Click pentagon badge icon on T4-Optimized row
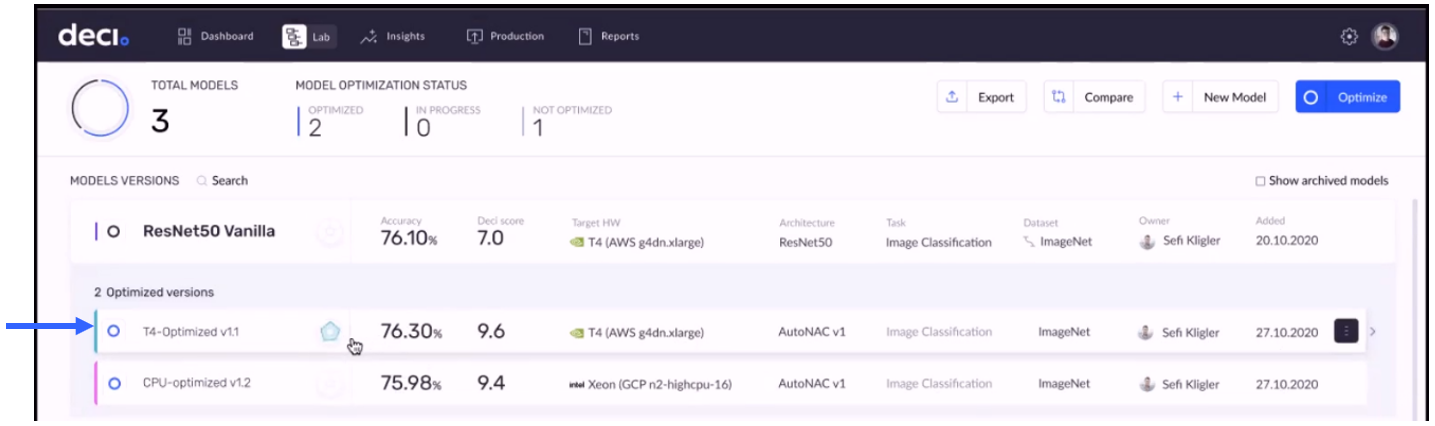This screenshot has width=1435, height=426. point(330,332)
